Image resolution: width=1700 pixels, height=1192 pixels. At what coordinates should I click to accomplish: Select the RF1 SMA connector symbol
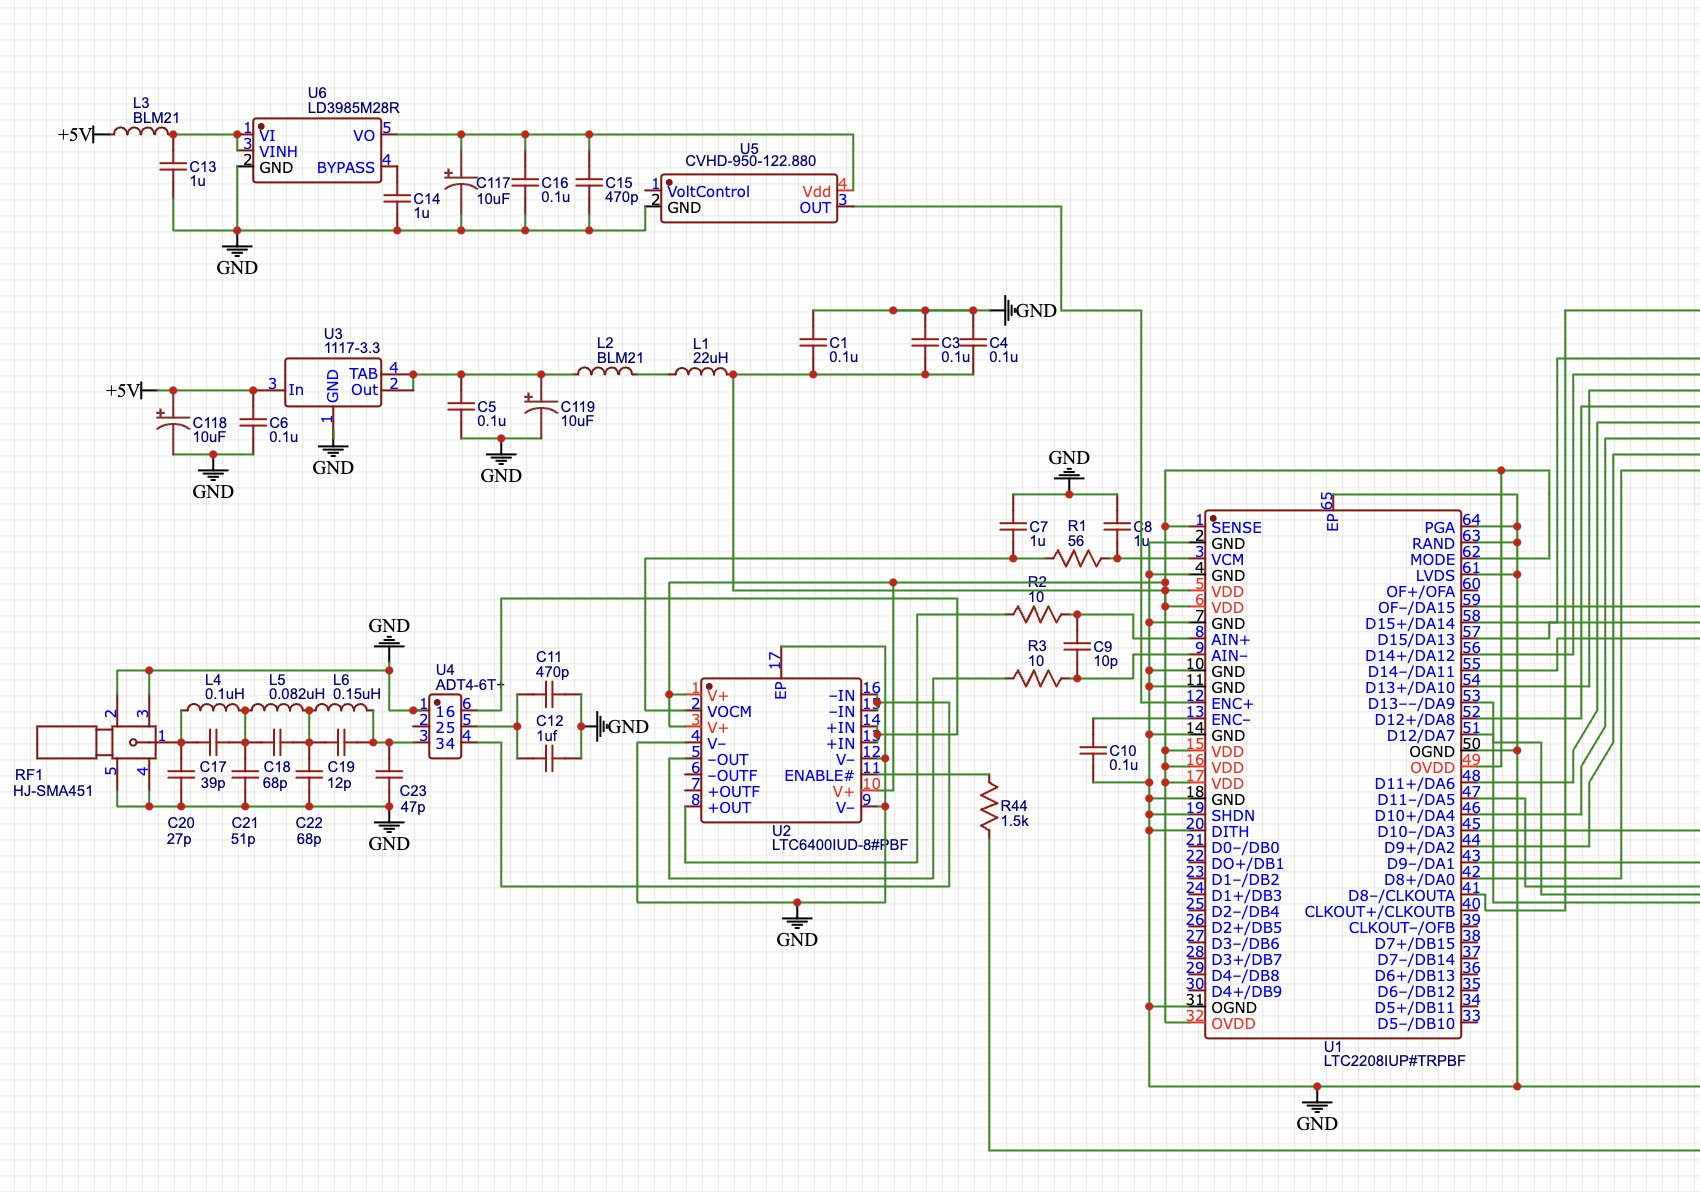(95, 742)
